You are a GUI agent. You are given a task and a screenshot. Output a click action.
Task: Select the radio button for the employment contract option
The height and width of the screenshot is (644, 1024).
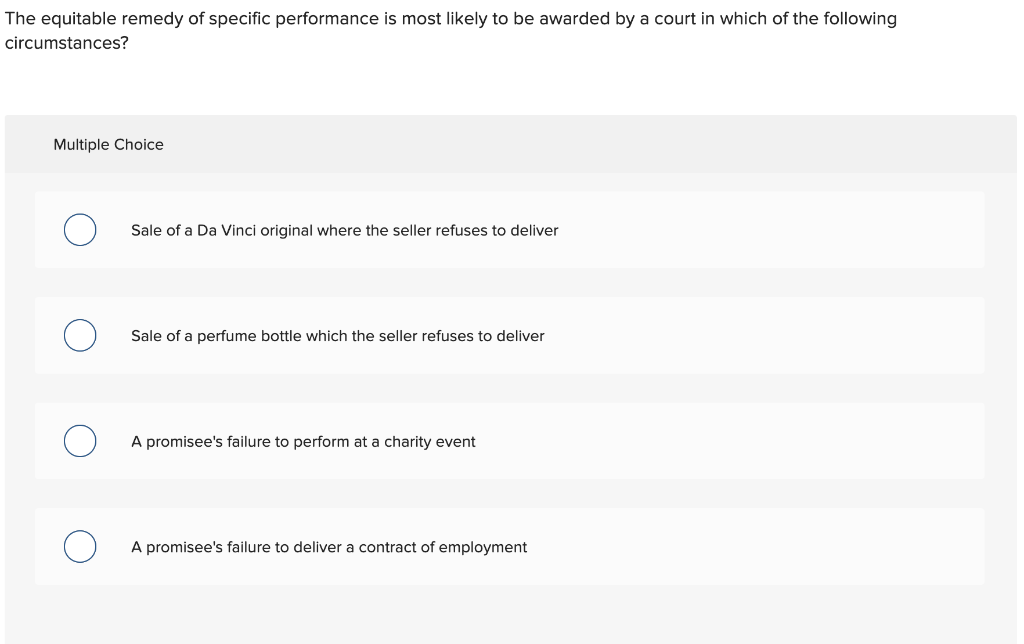point(80,546)
